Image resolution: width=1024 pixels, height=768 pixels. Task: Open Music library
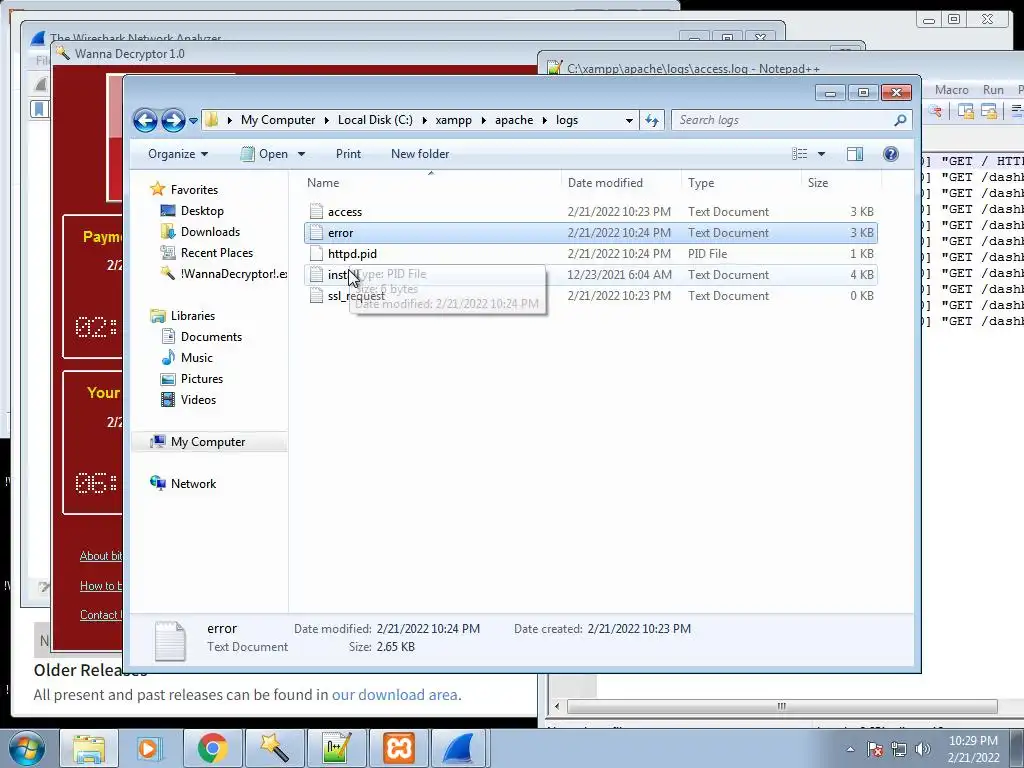(197, 358)
